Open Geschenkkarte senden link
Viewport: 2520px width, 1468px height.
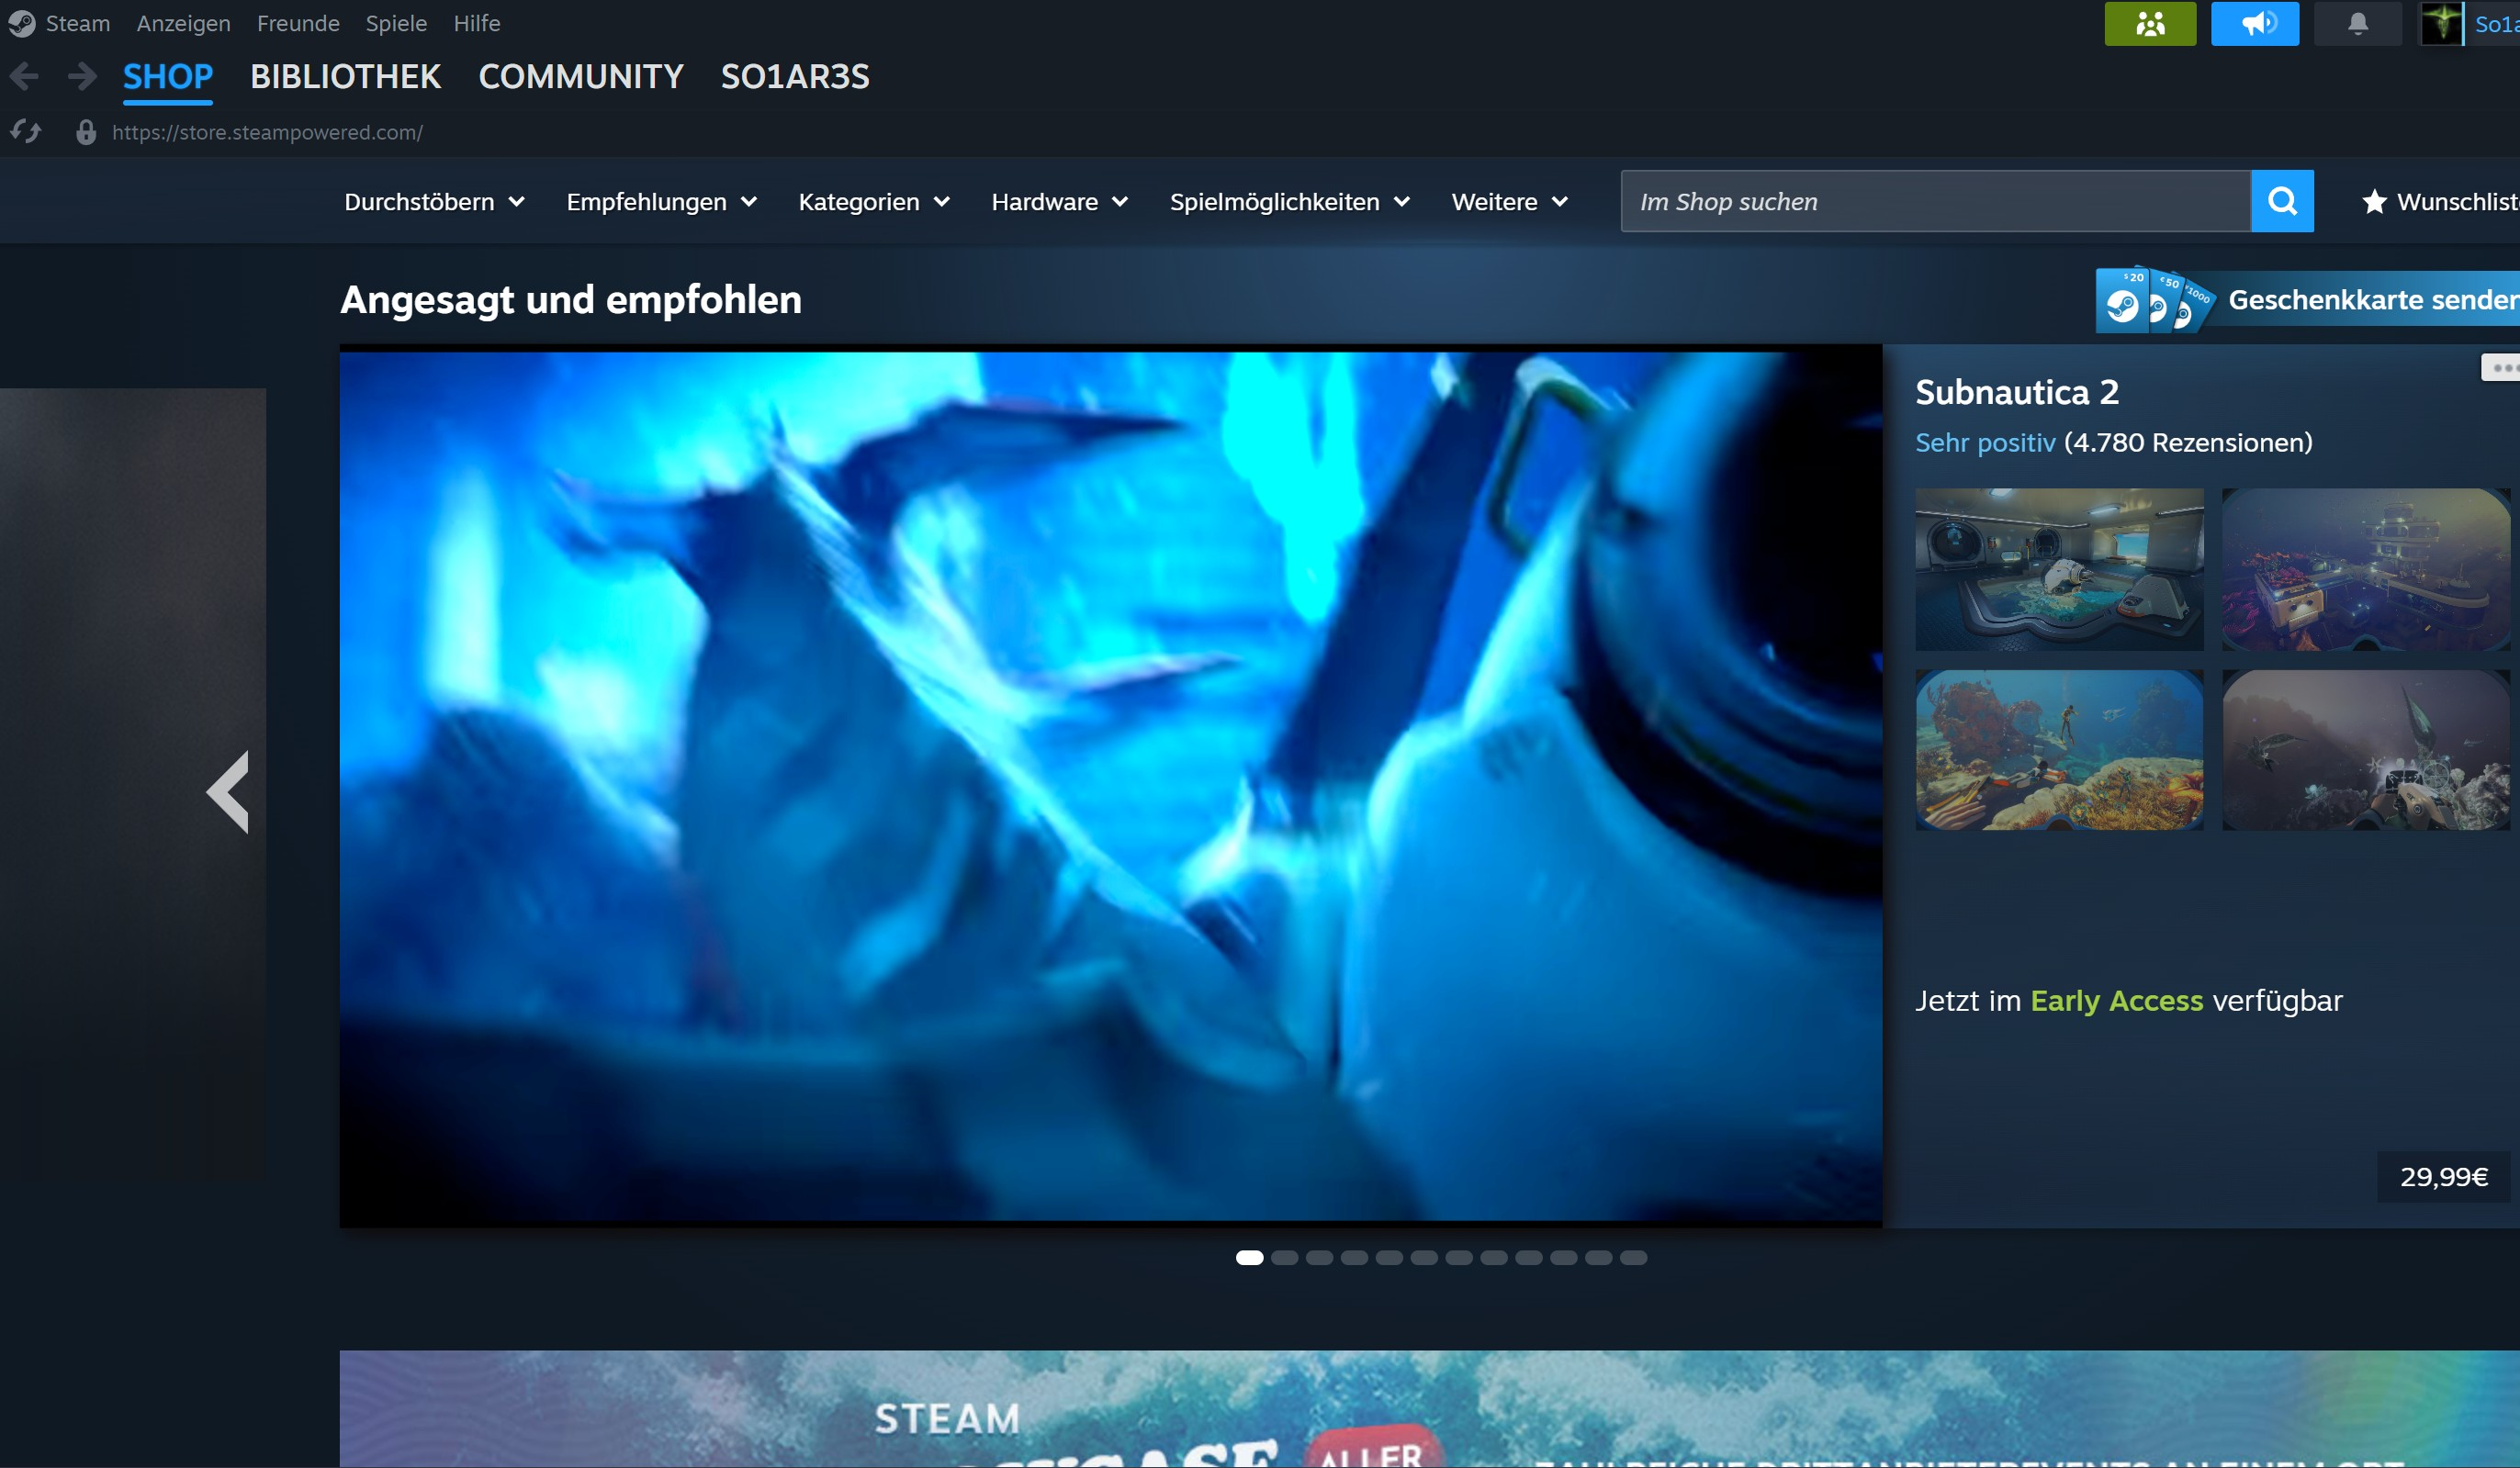click(x=2374, y=300)
